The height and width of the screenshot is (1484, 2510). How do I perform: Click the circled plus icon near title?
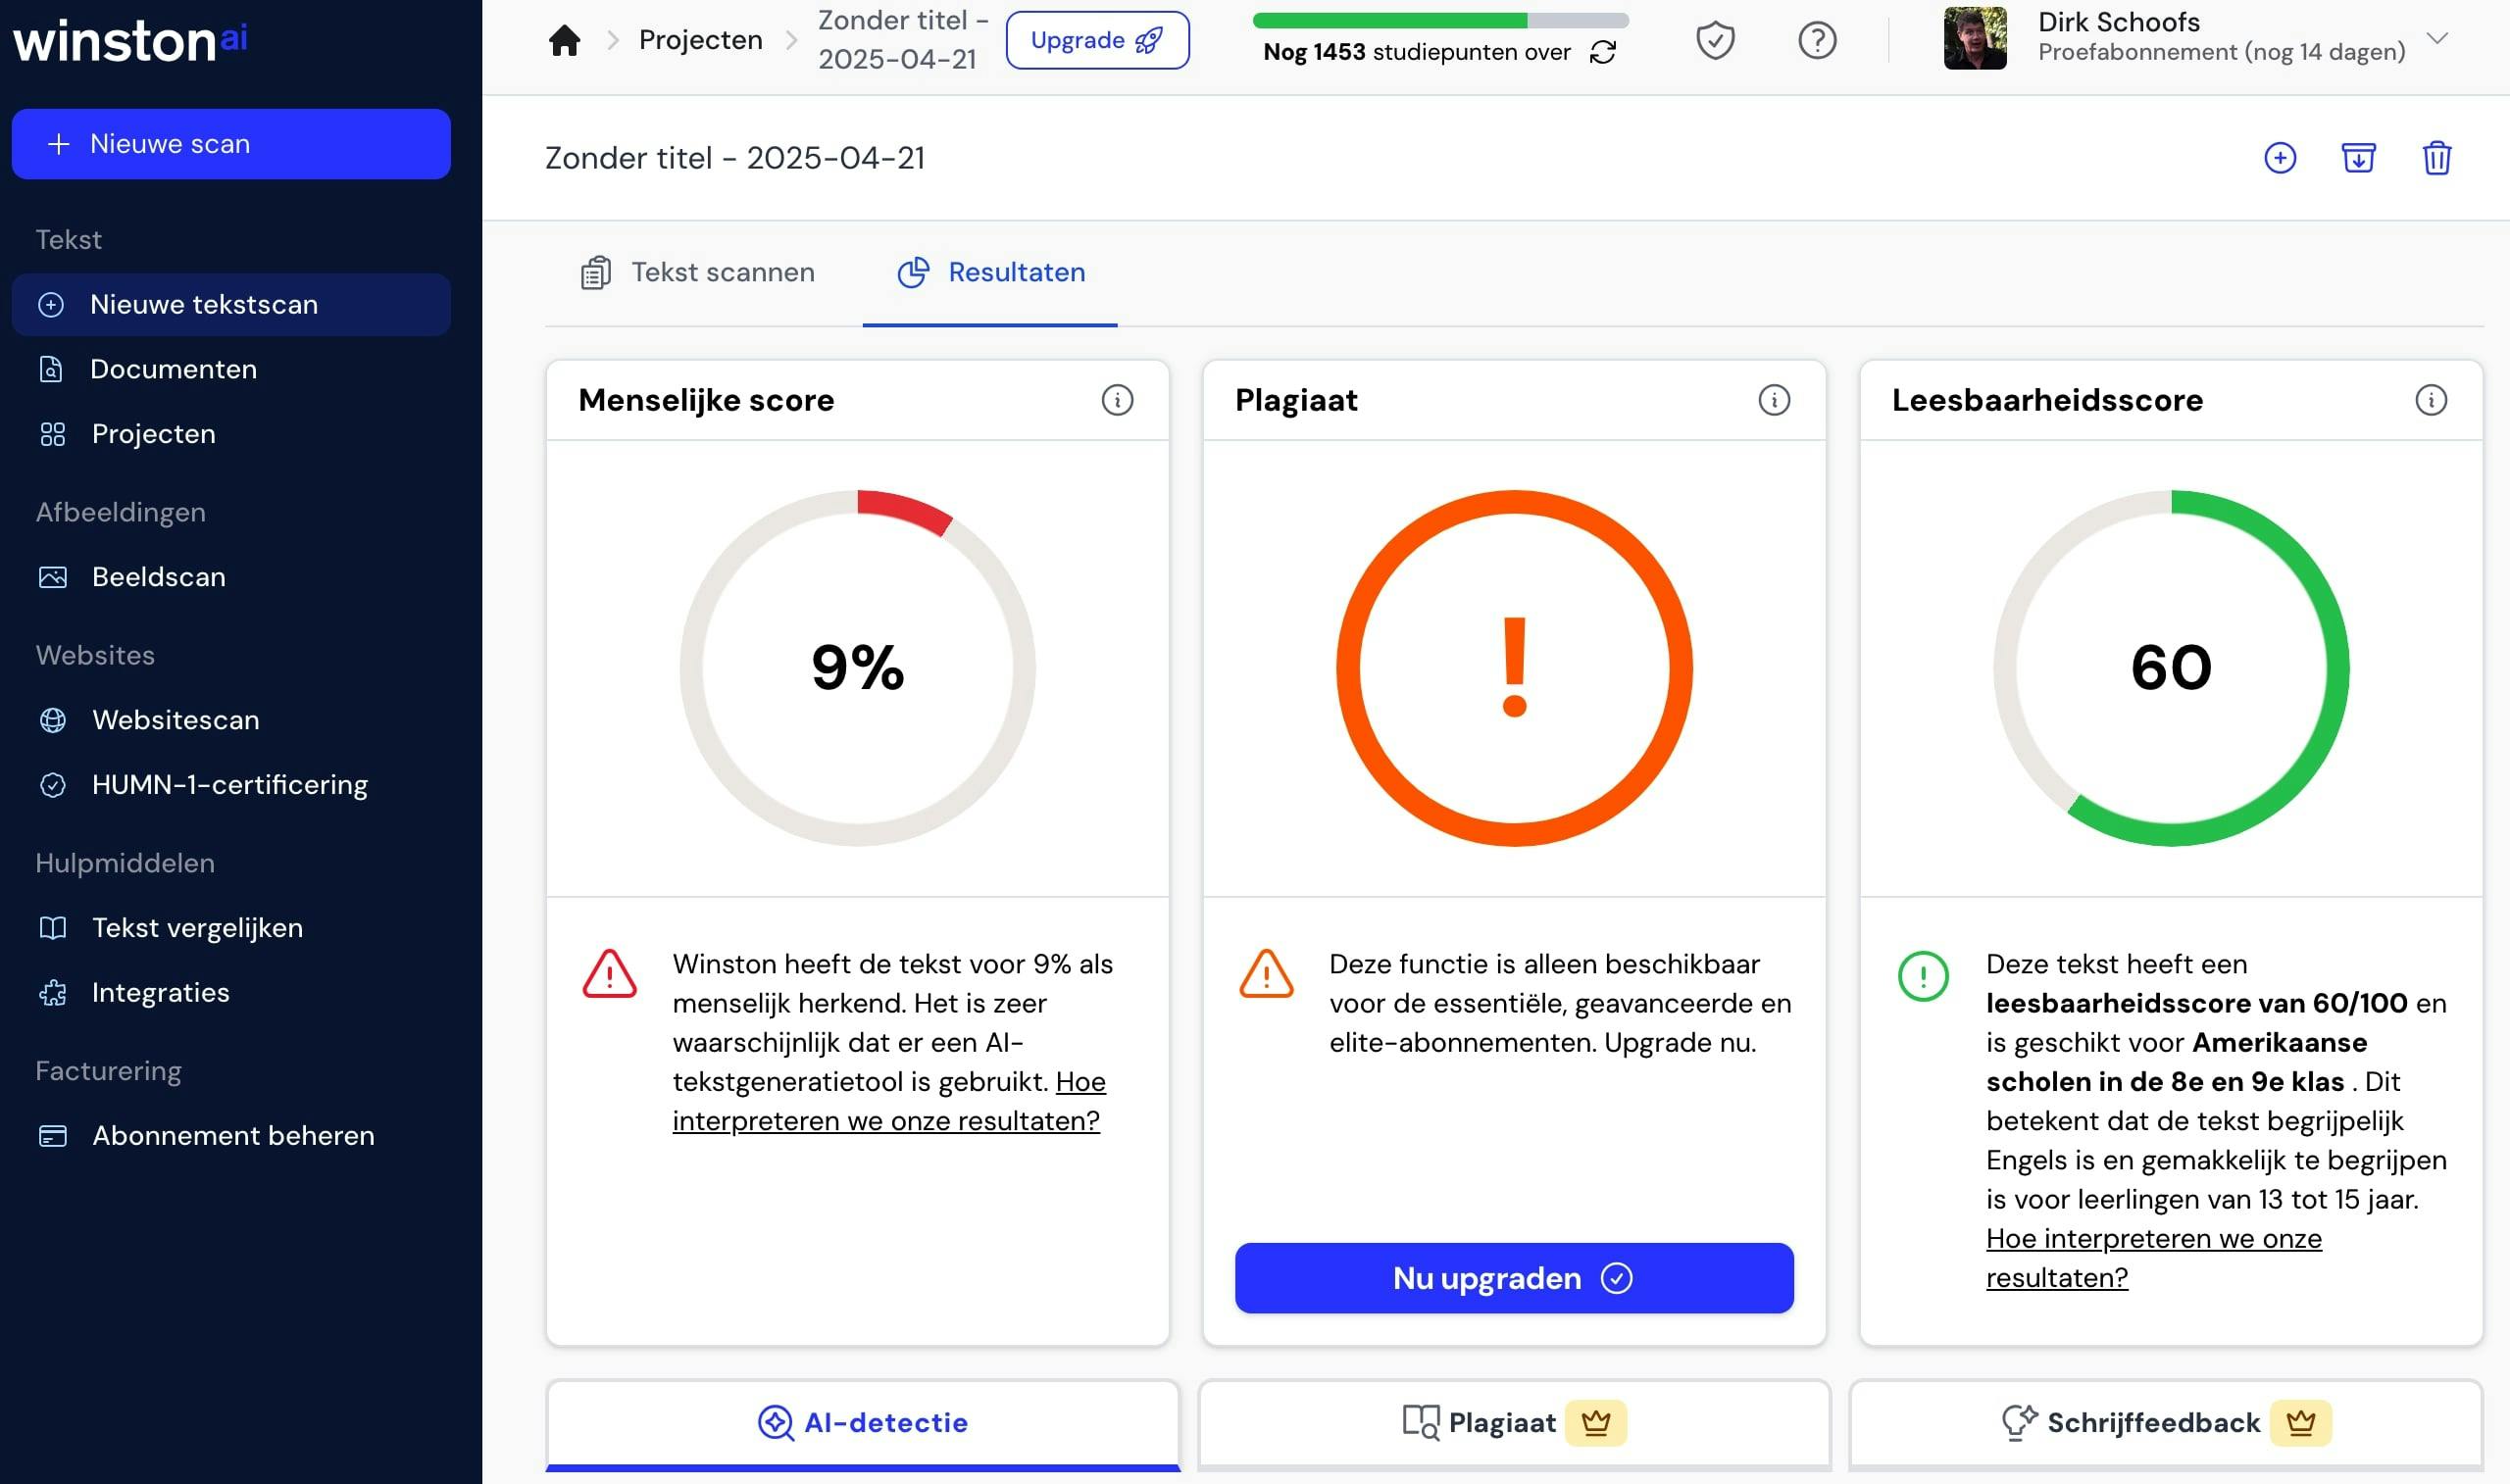tap(2280, 158)
